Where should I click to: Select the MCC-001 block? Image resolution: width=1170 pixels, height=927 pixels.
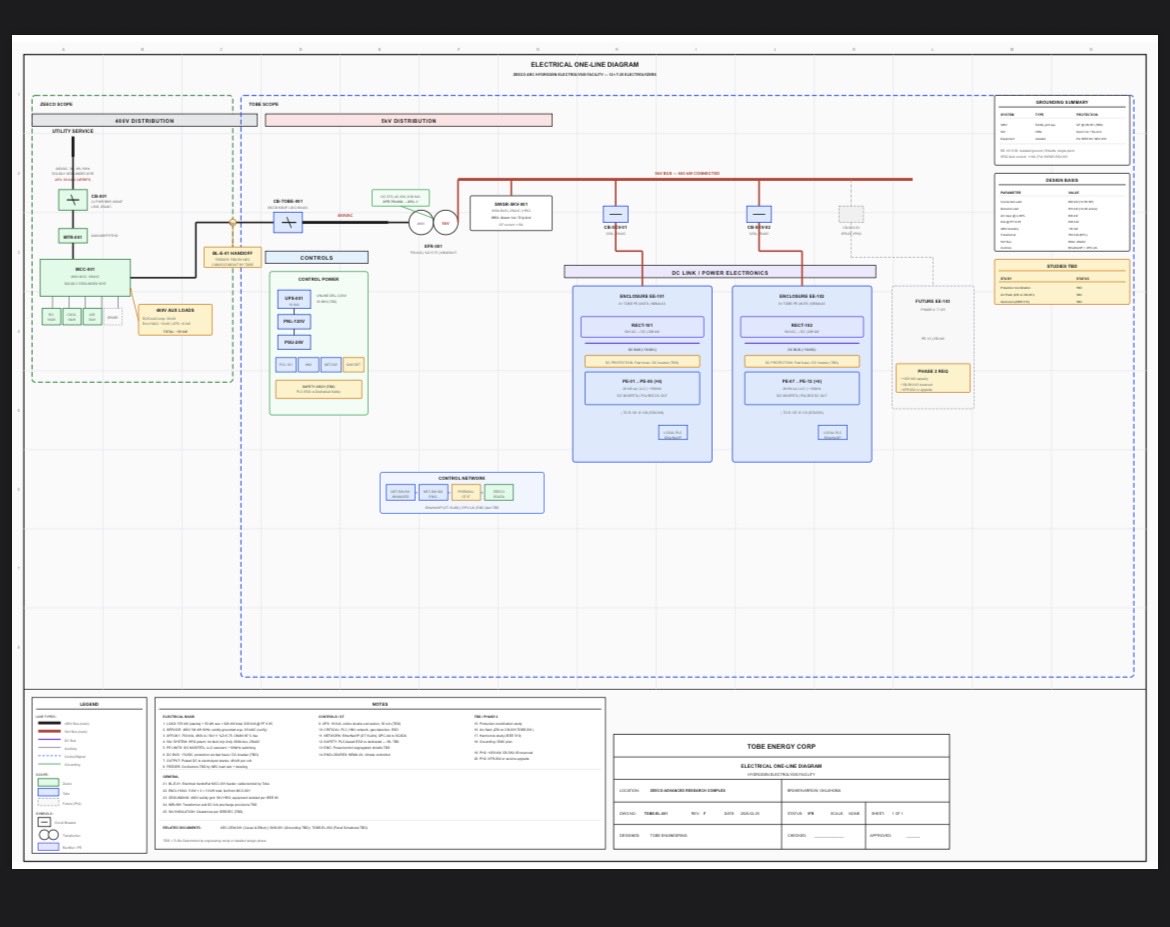(x=85, y=278)
